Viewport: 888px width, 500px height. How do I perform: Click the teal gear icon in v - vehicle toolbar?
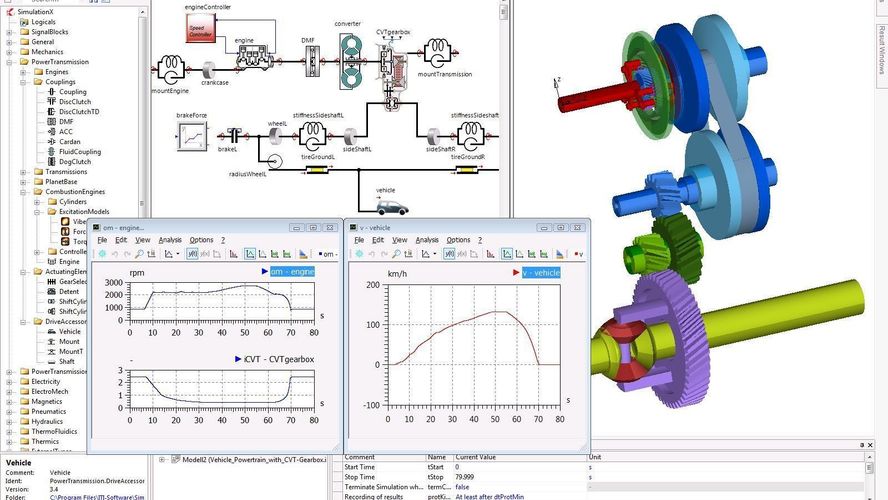[x=359, y=254]
